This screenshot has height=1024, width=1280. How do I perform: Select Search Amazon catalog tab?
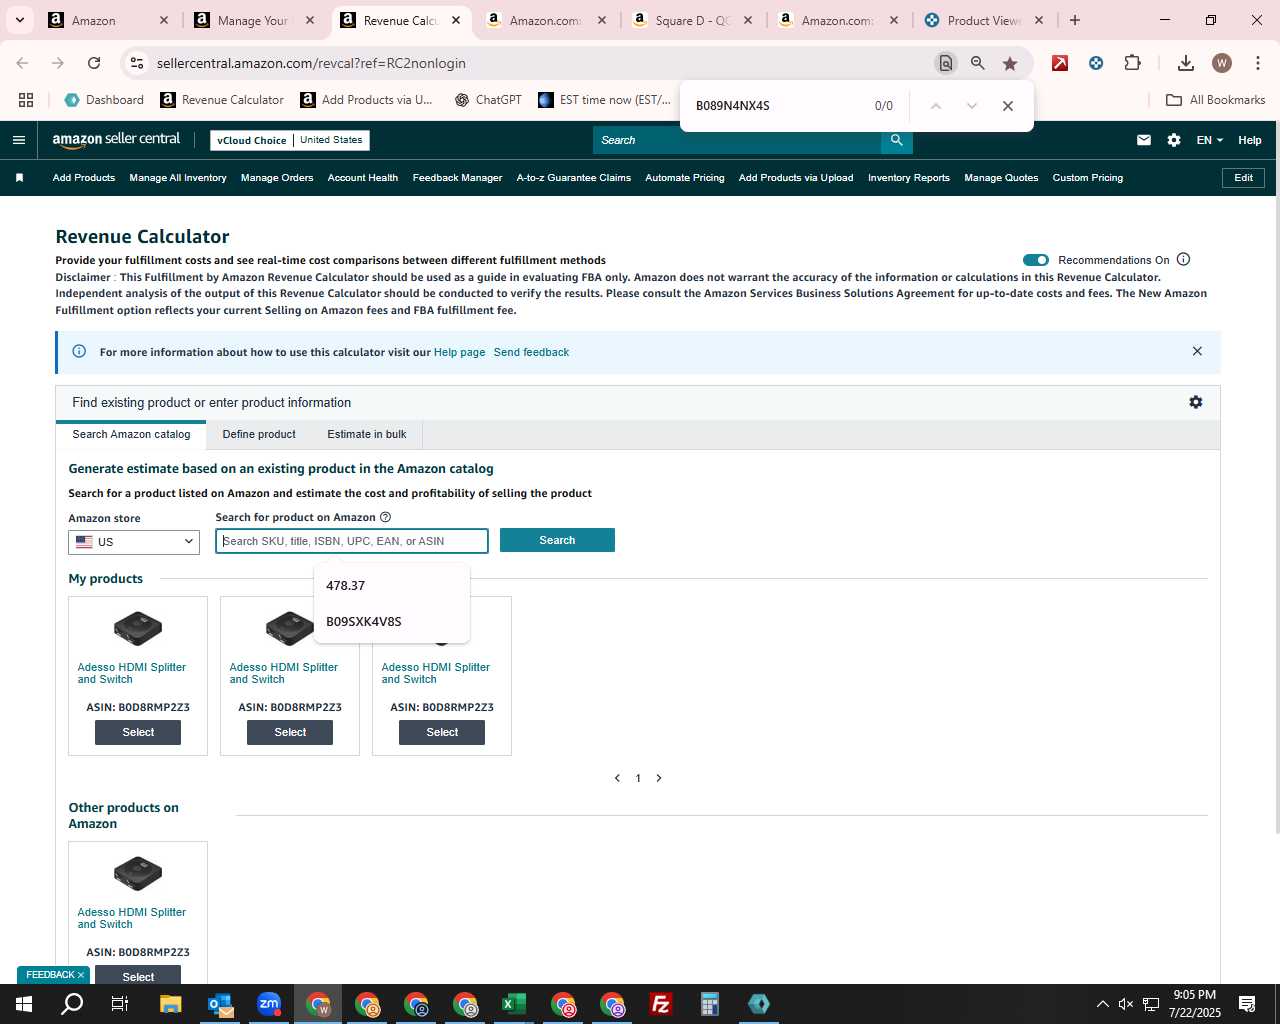[x=131, y=435]
